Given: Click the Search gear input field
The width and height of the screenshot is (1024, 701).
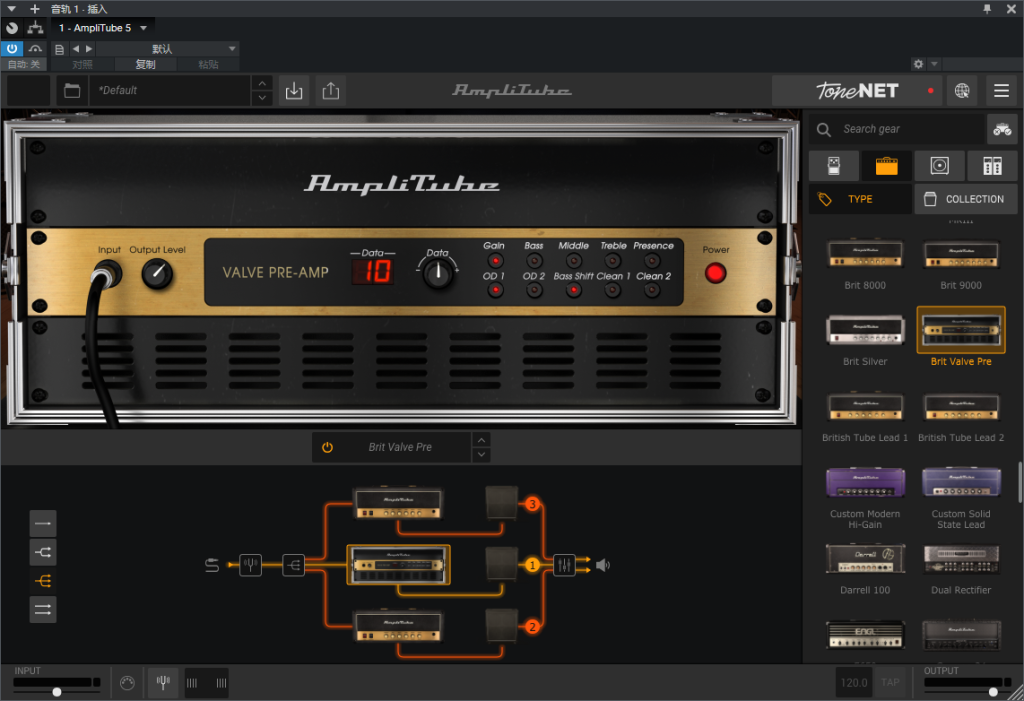Looking at the screenshot, I should tap(897, 129).
